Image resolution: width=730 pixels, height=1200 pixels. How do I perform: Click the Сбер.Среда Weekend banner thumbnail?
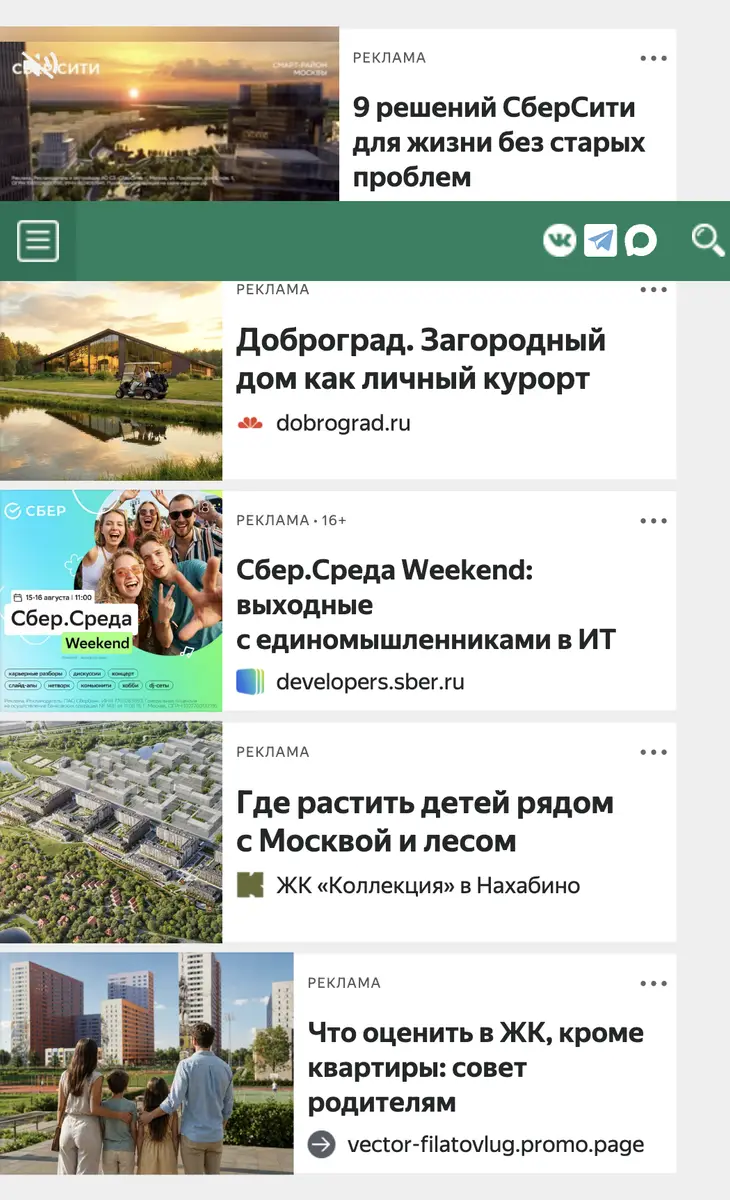point(111,600)
